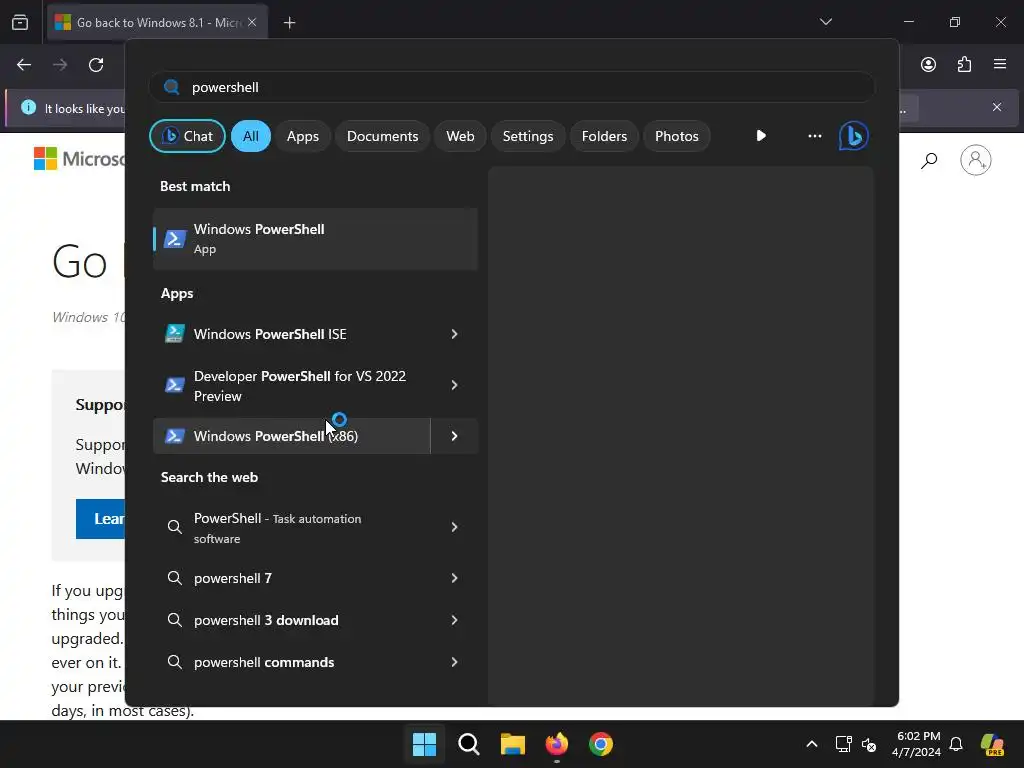
Task: Filter results by Folders
Action: 604,136
